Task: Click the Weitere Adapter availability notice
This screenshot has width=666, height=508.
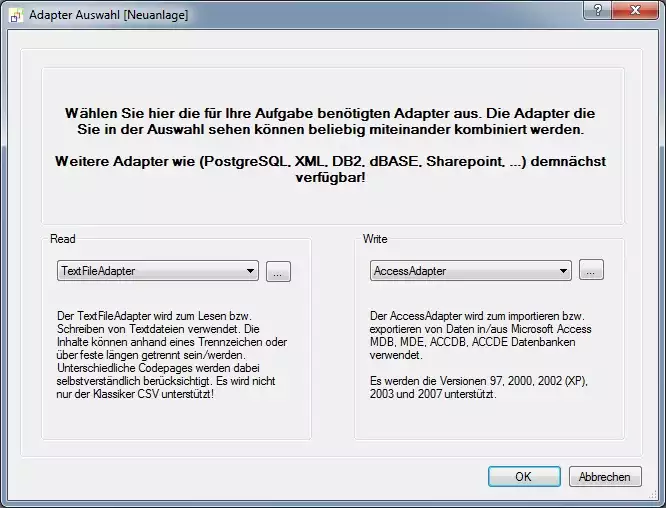Action: click(x=331, y=169)
